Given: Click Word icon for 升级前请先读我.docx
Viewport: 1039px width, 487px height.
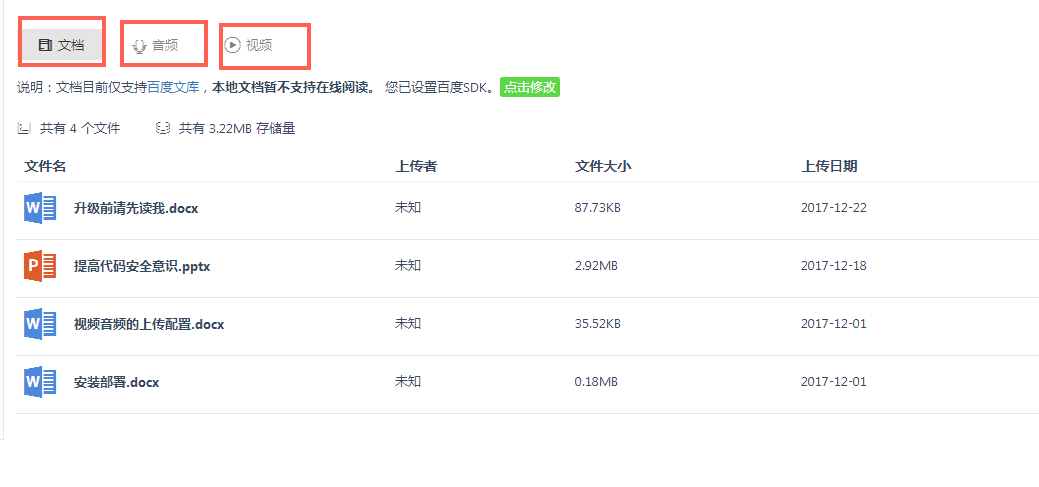Looking at the screenshot, I should click(x=40, y=208).
